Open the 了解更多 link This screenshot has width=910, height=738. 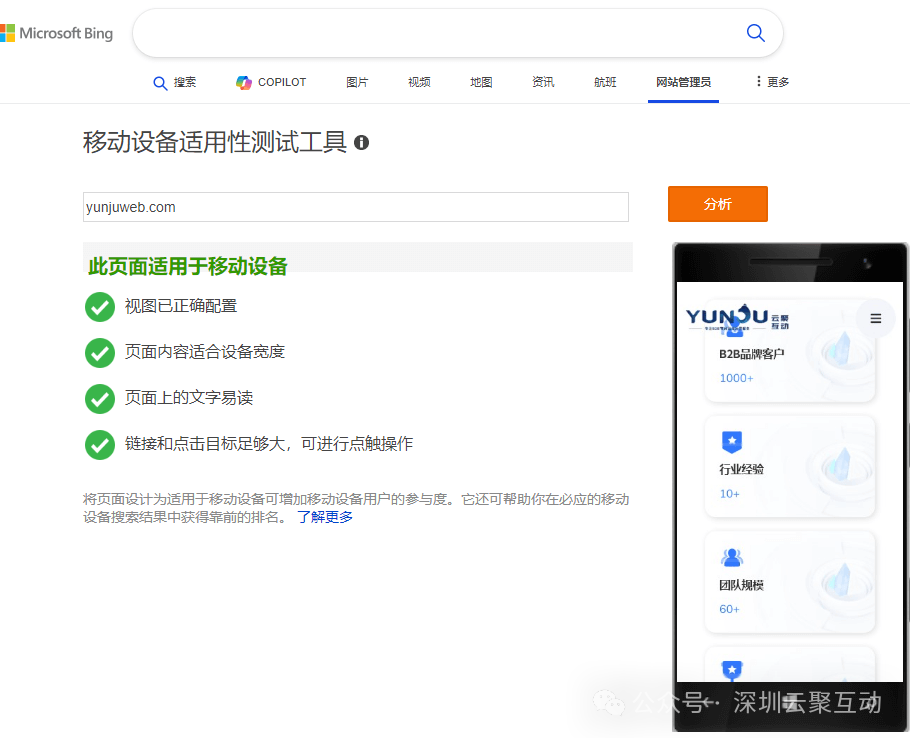[325, 517]
